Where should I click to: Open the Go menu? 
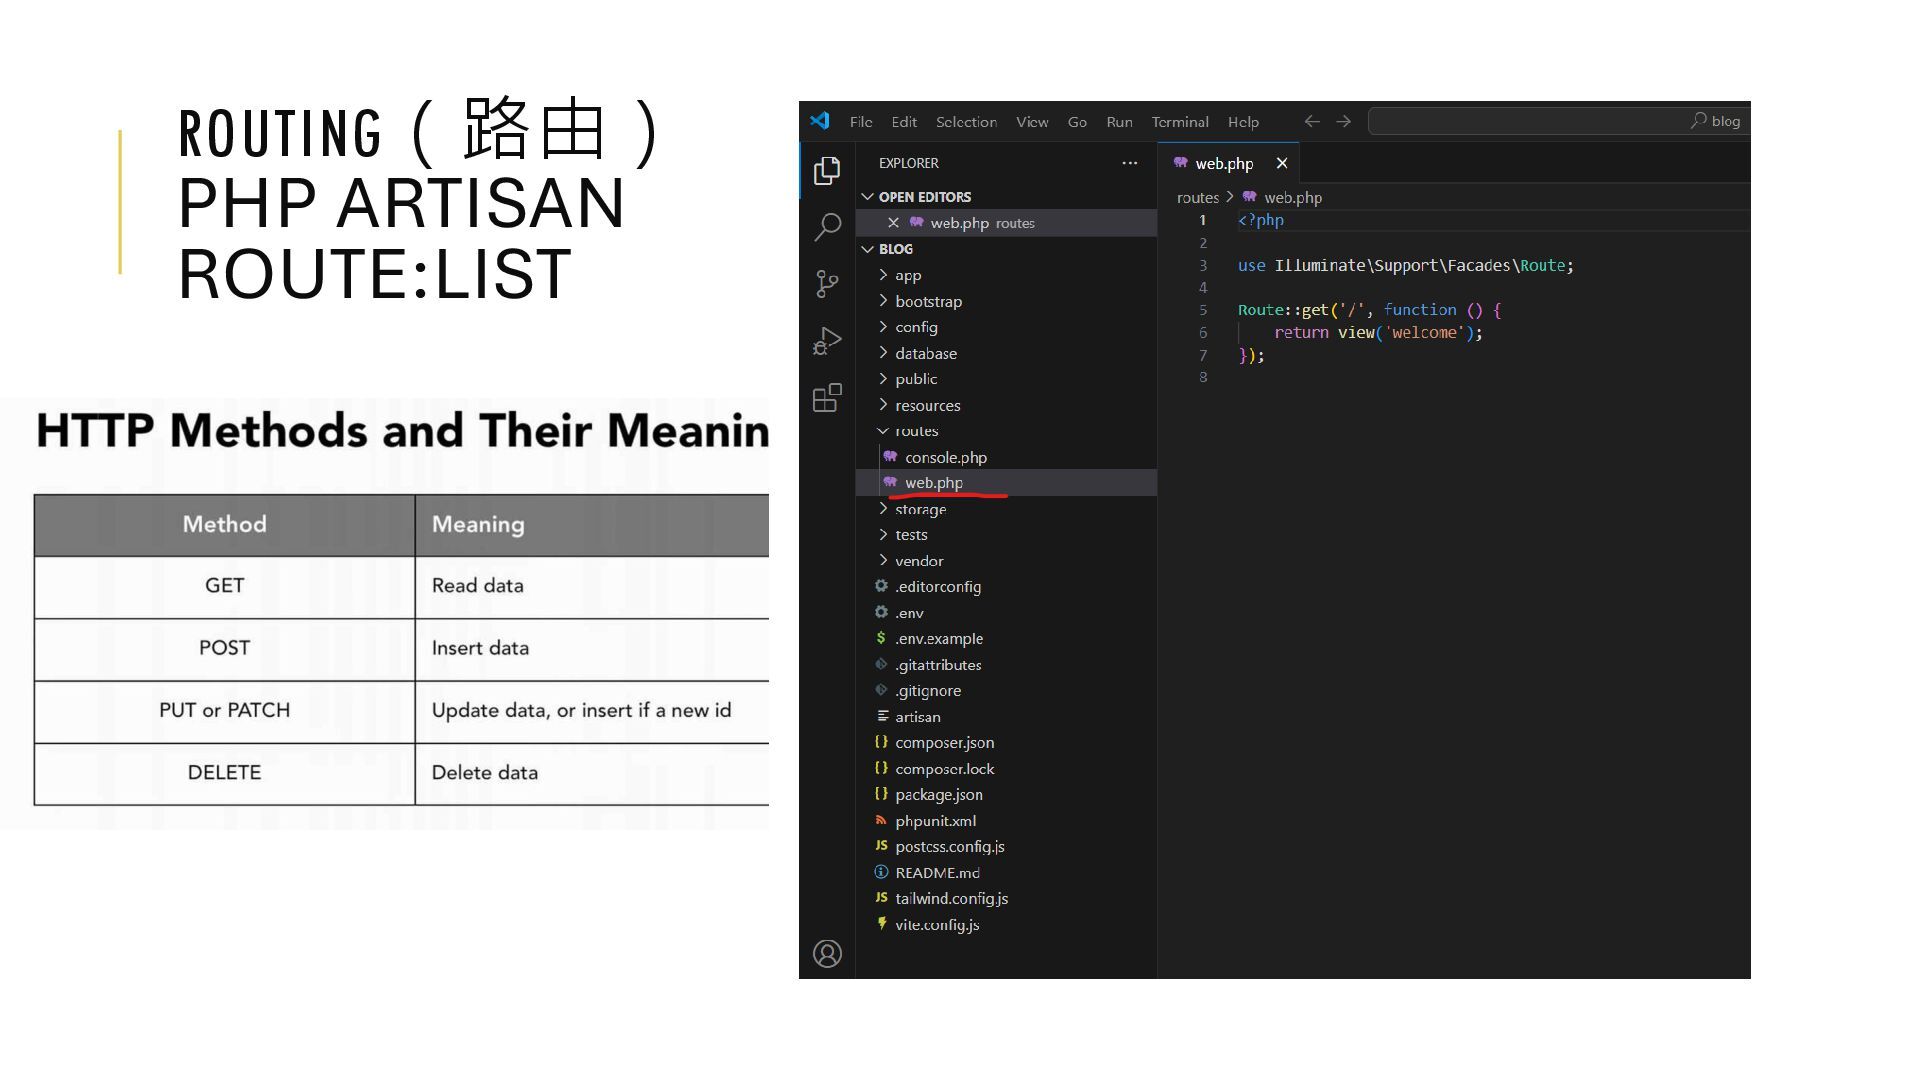(1077, 122)
